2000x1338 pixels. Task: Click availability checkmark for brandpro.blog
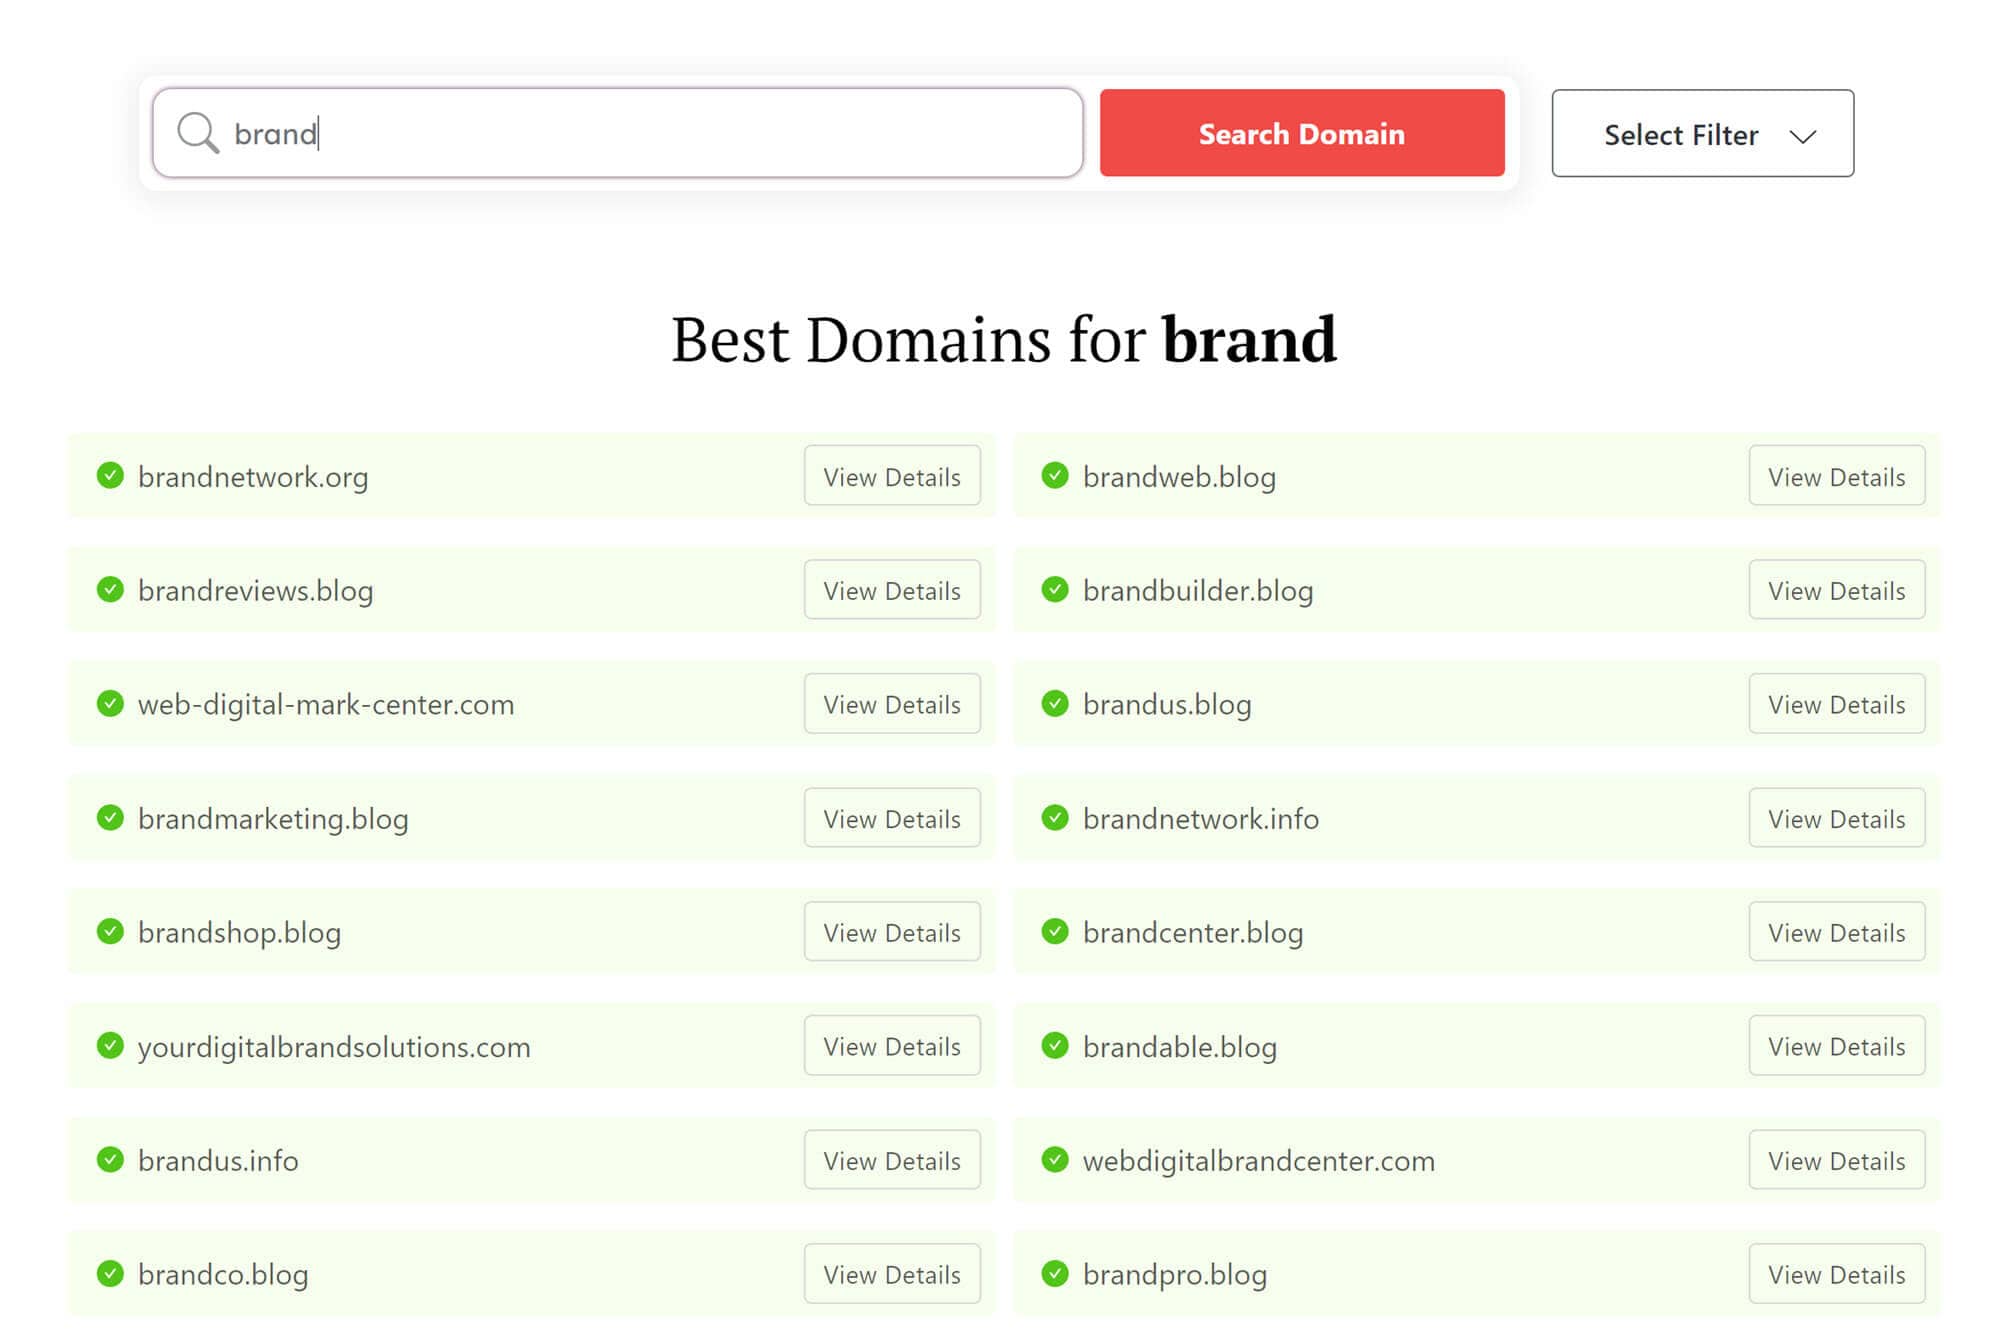[1057, 1274]
